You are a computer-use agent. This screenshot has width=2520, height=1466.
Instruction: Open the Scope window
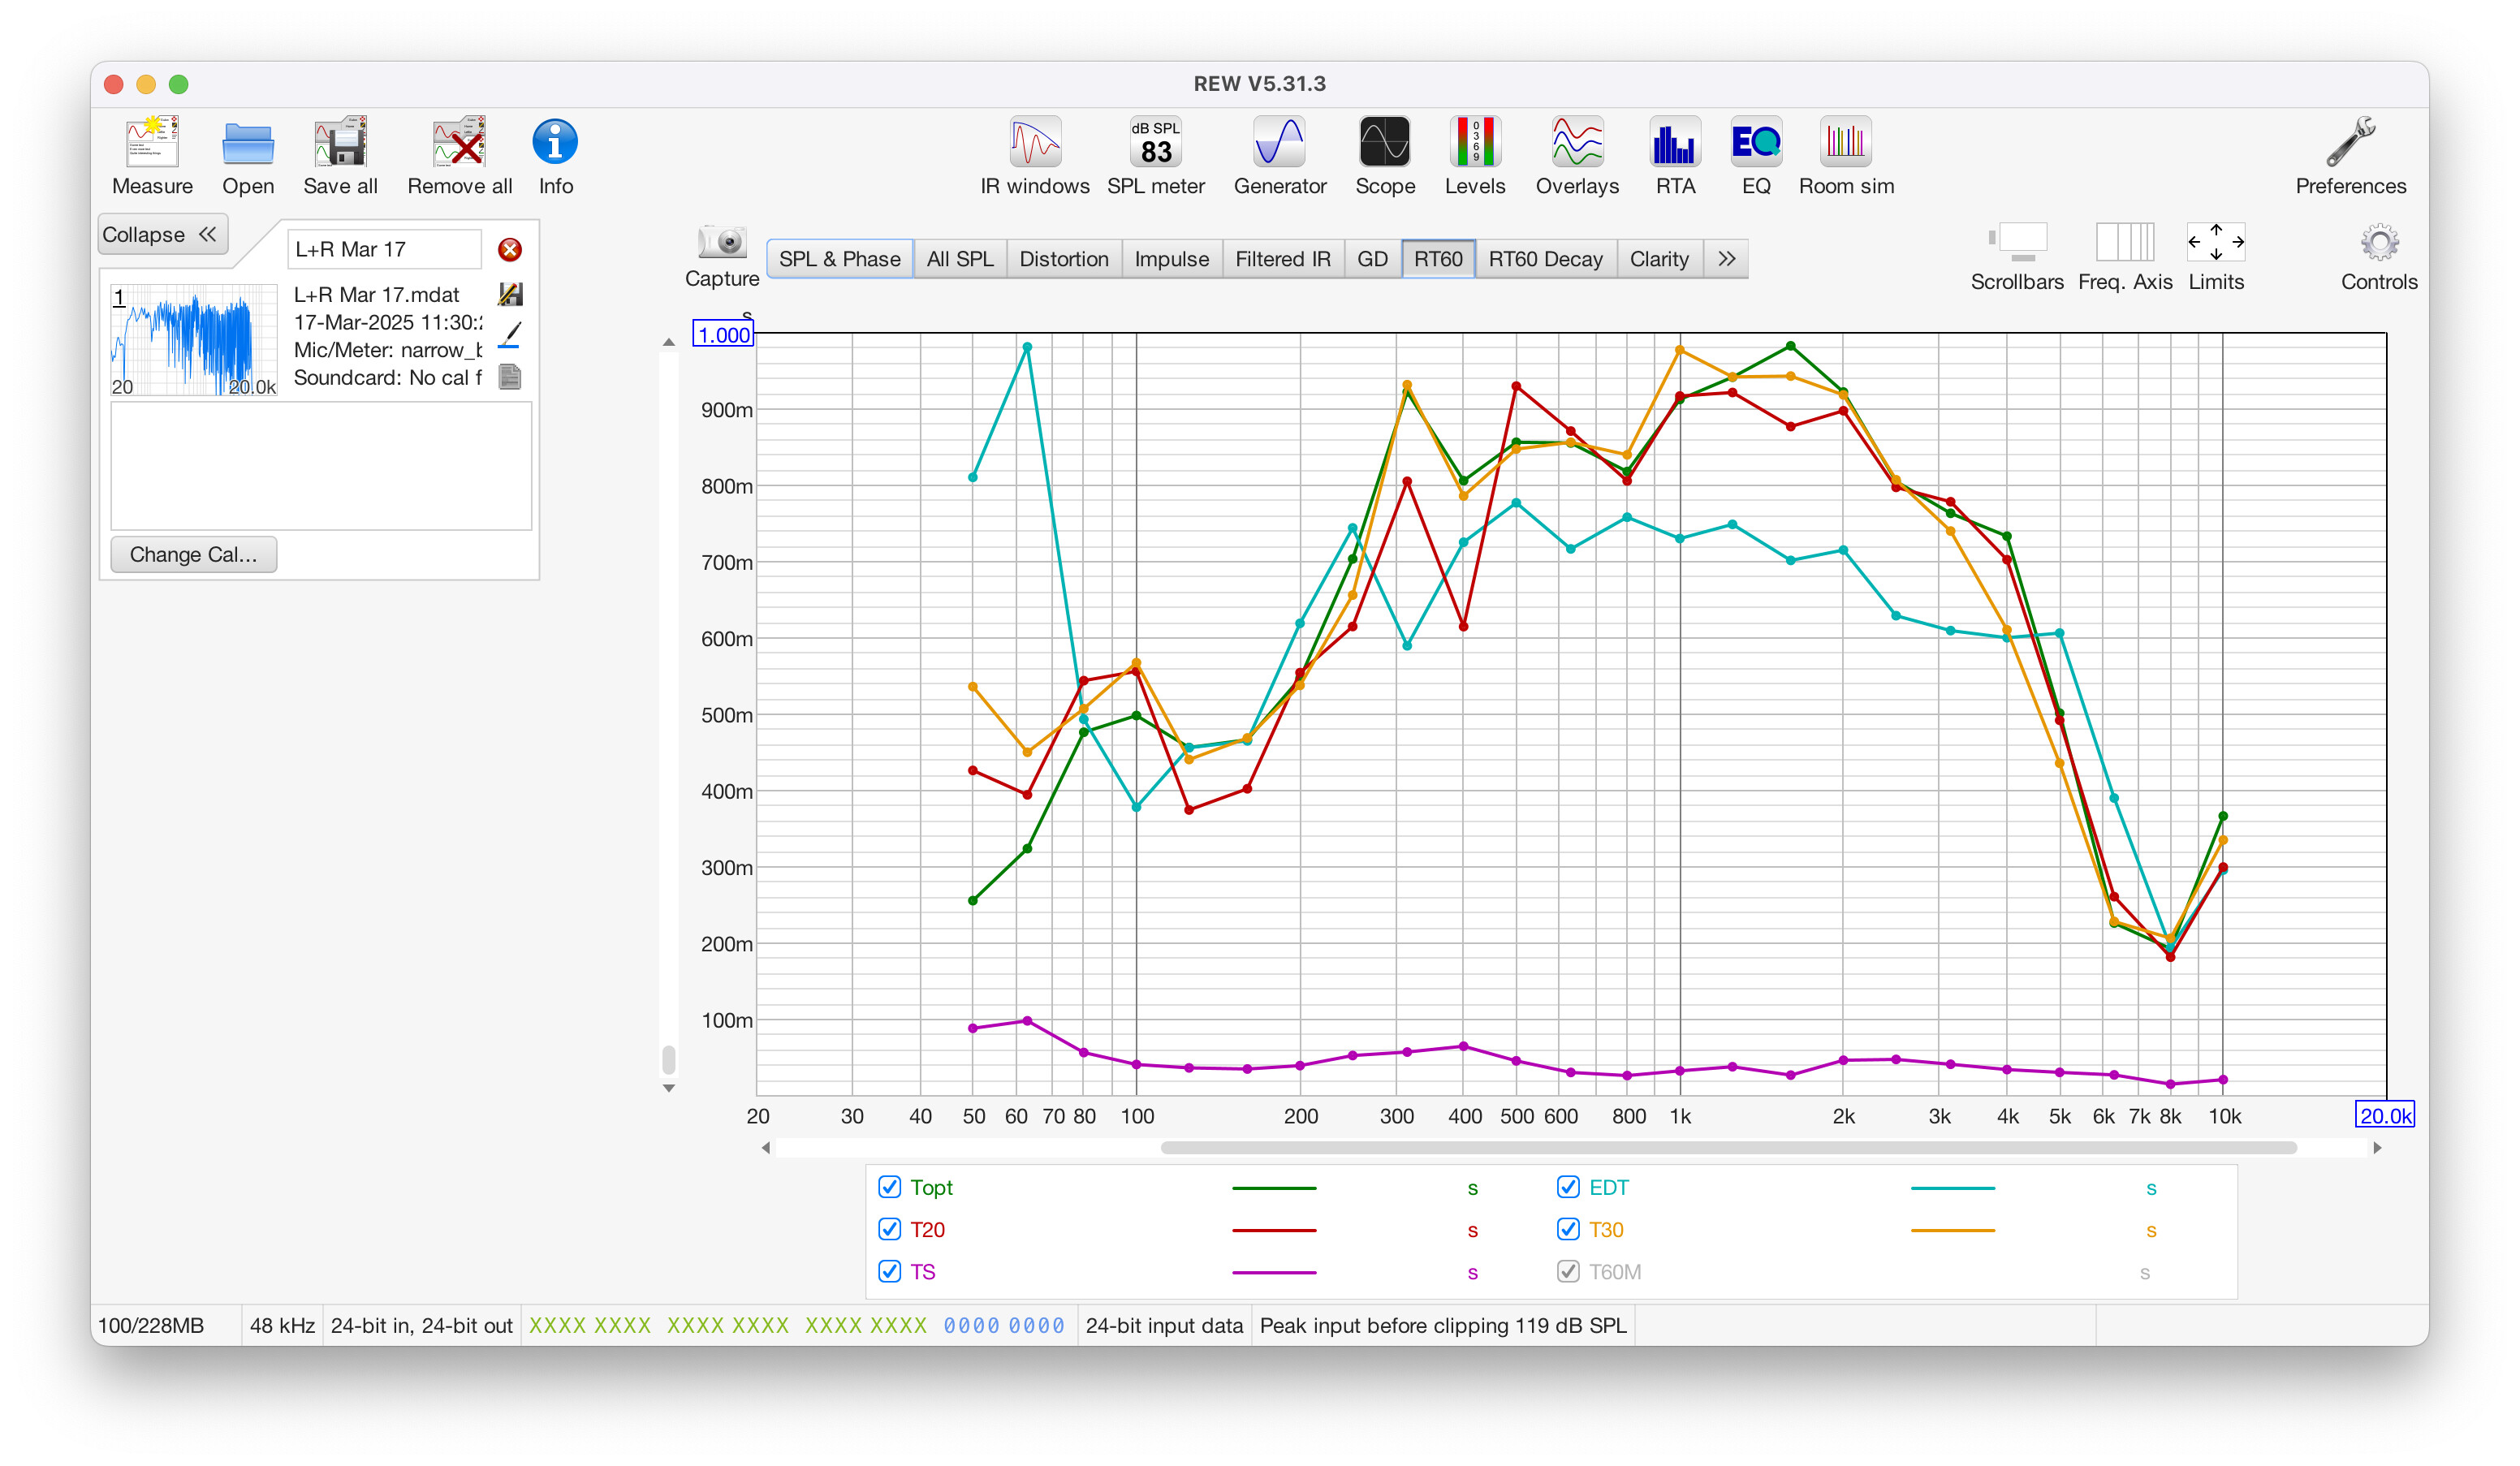click(1384, 155)
